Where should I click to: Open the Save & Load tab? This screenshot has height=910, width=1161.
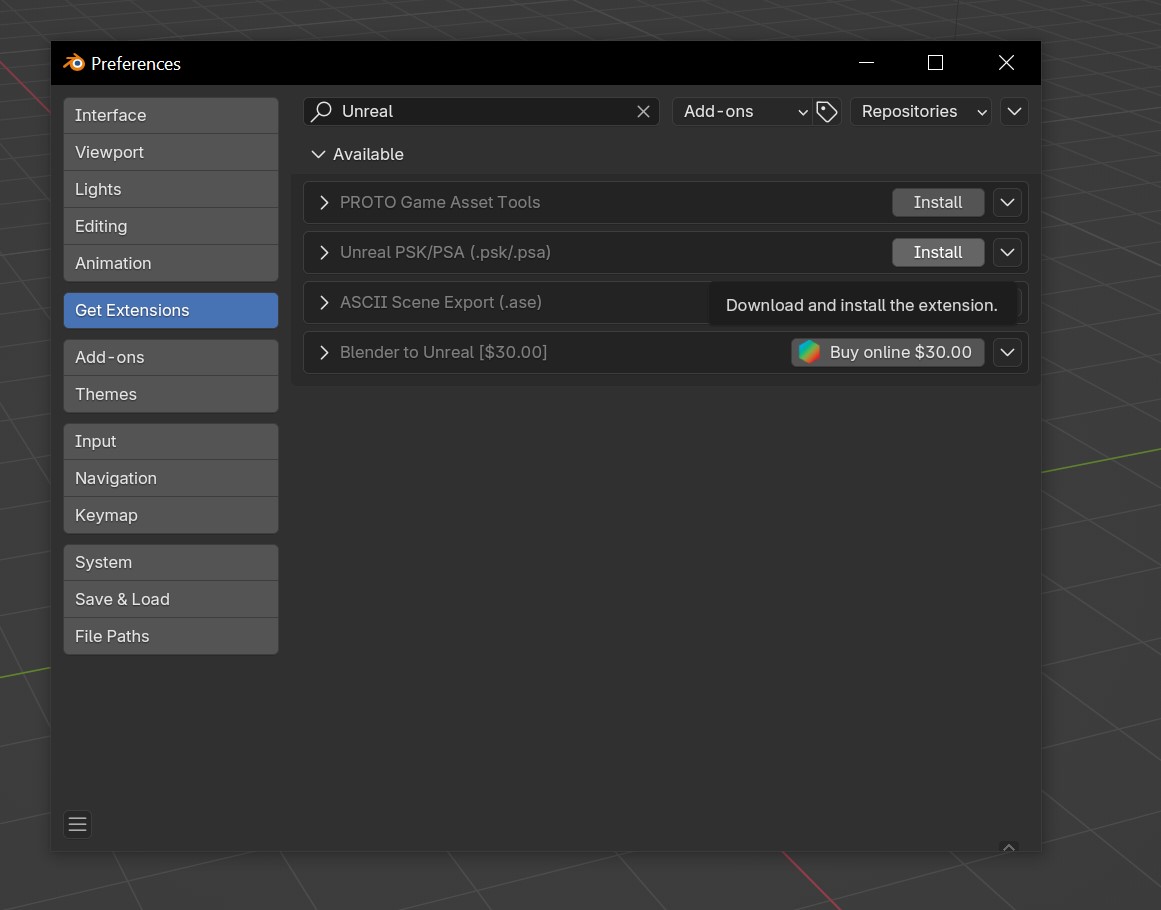coord(171,600)
